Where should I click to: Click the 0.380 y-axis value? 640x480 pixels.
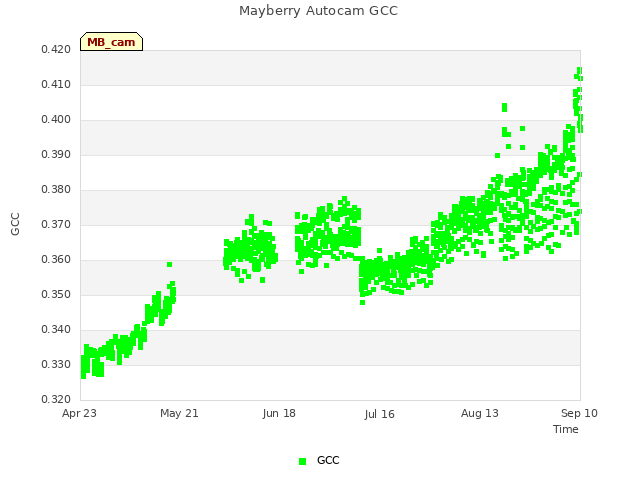pyautogui.click(x=56, y=190)
